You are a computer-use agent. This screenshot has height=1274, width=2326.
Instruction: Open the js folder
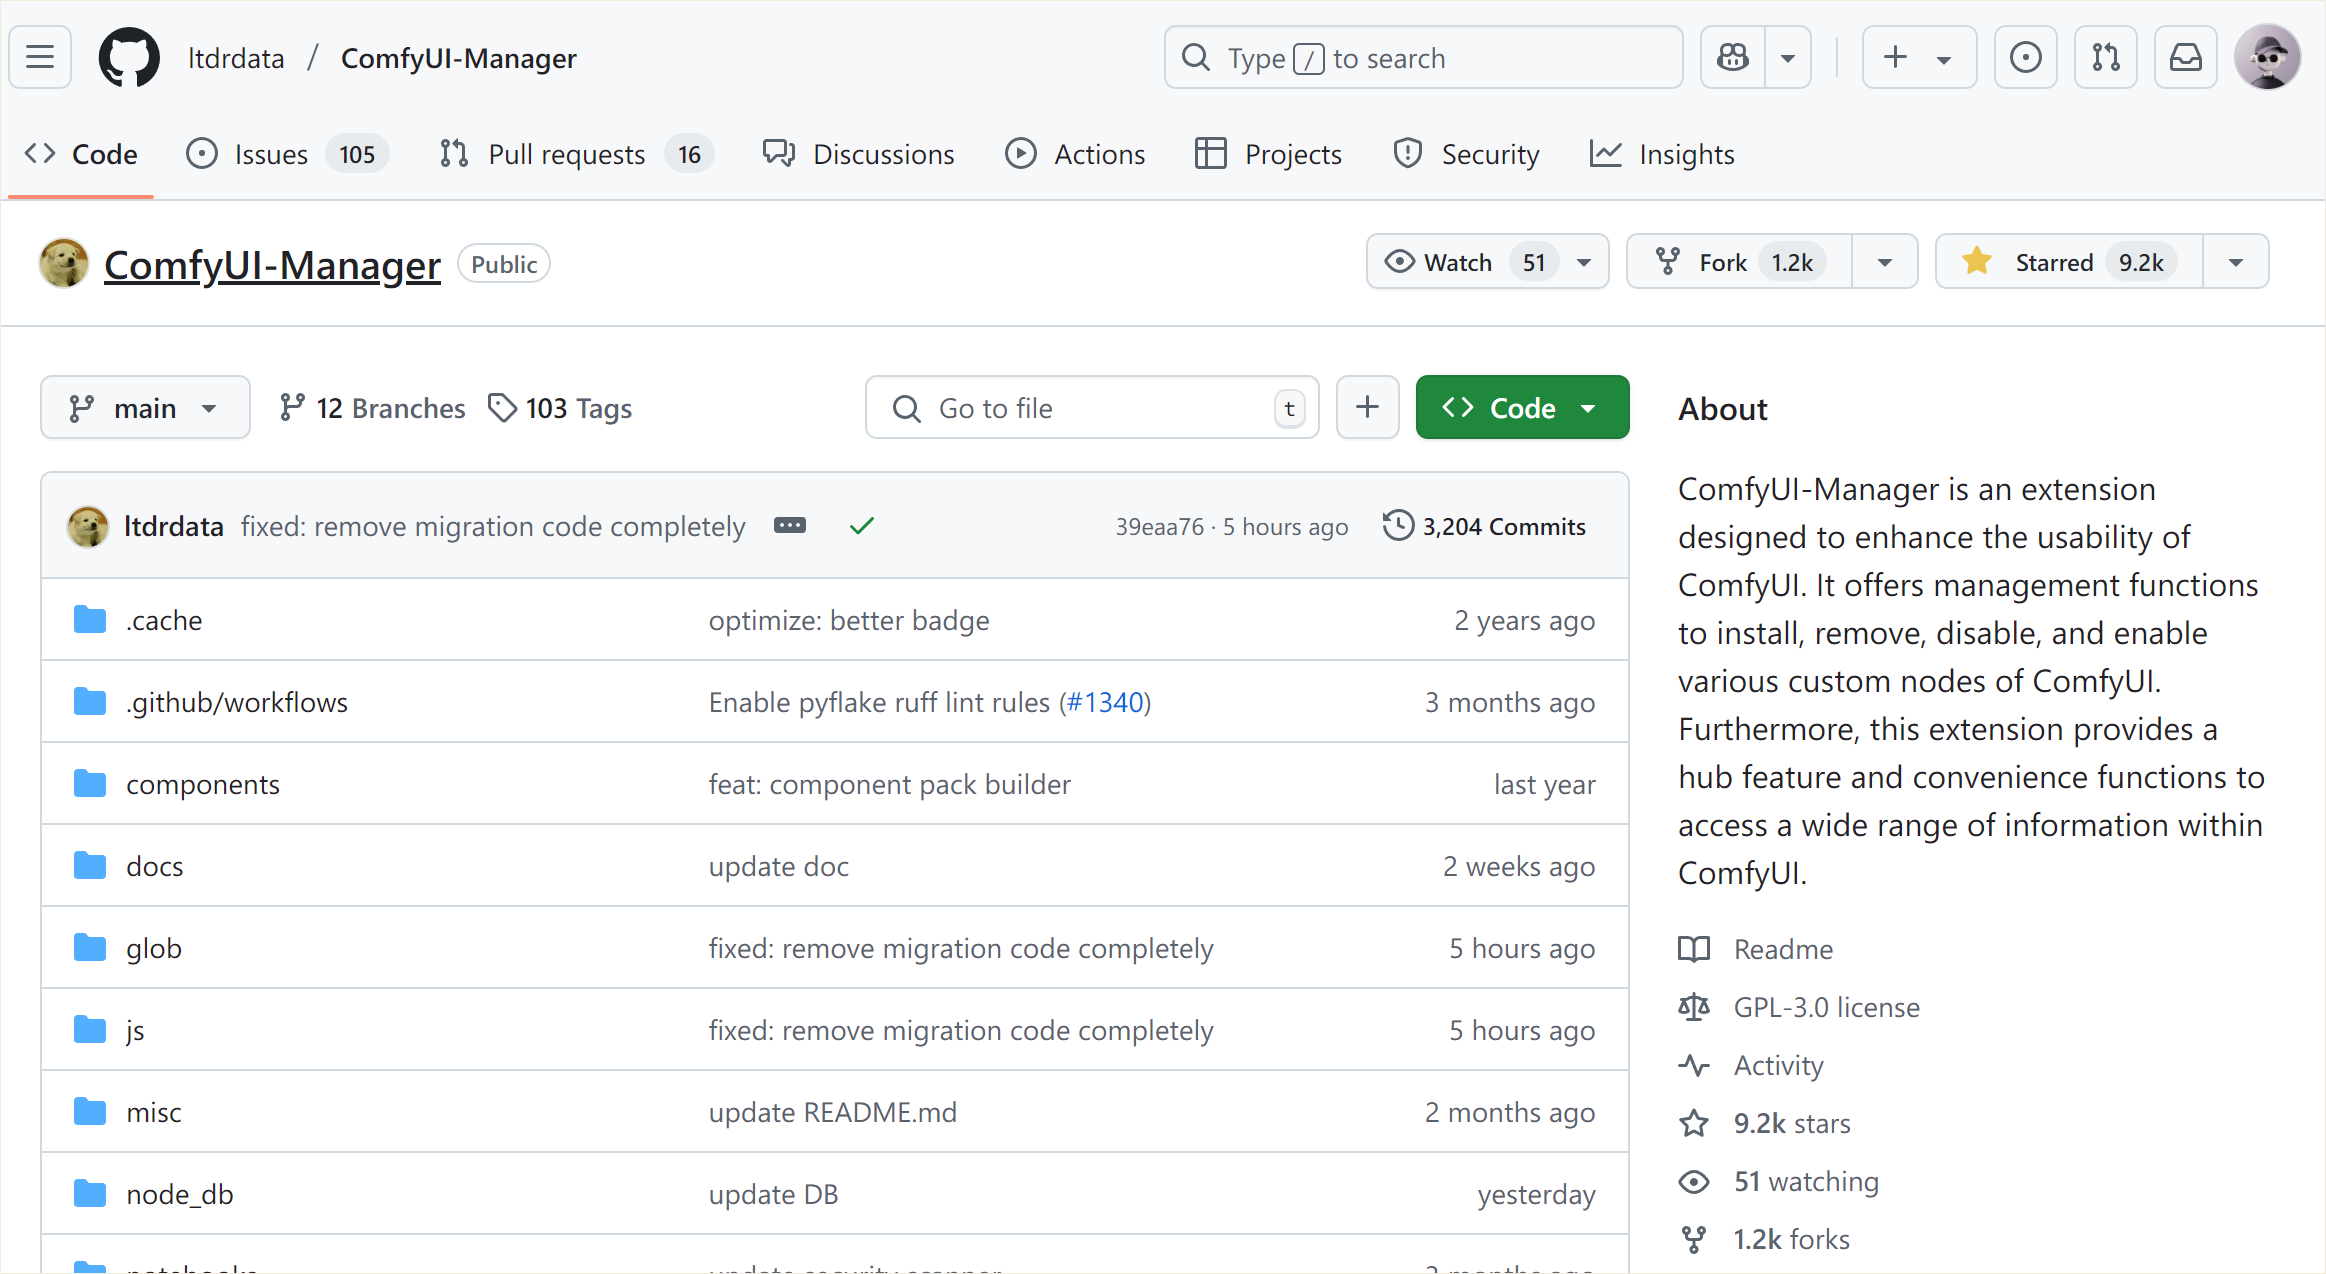pos(135,1030)
